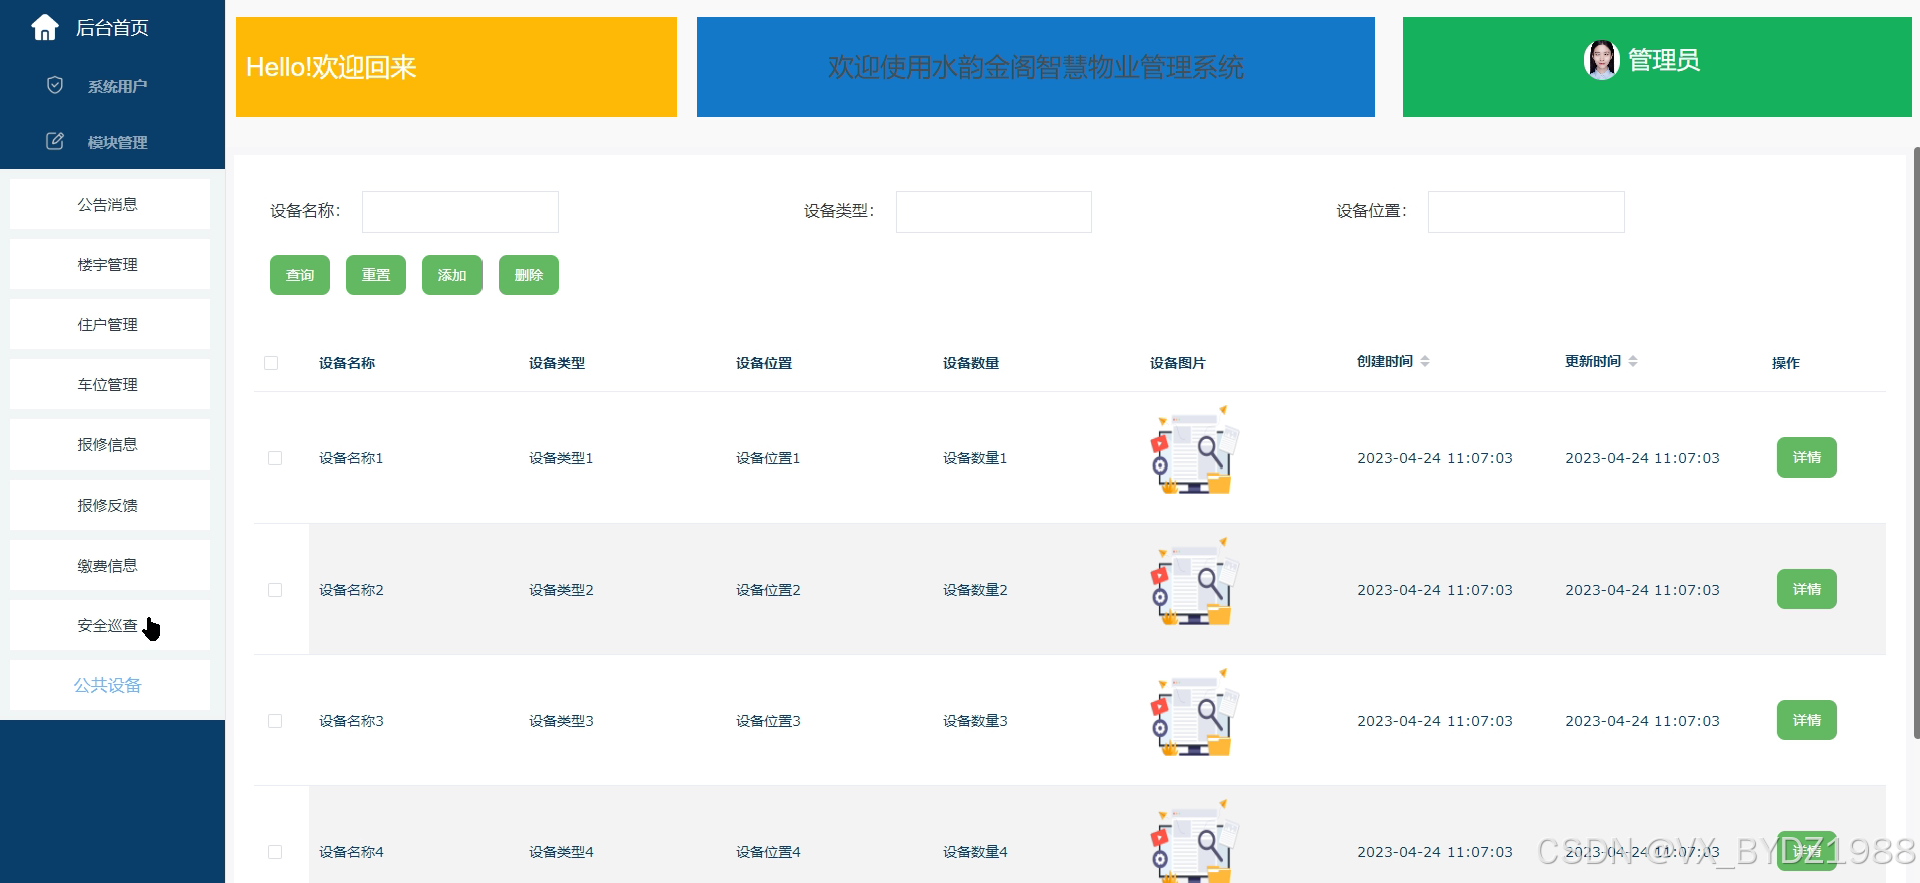Open the 楼宇管理 menu item

(110, 264)
